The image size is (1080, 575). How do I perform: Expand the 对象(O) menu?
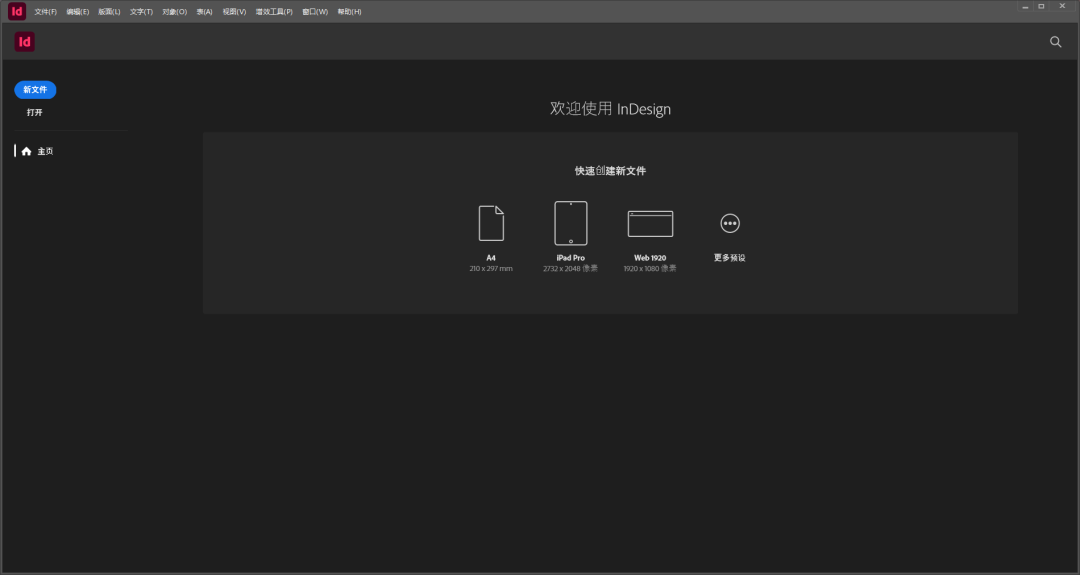[174, 12]
